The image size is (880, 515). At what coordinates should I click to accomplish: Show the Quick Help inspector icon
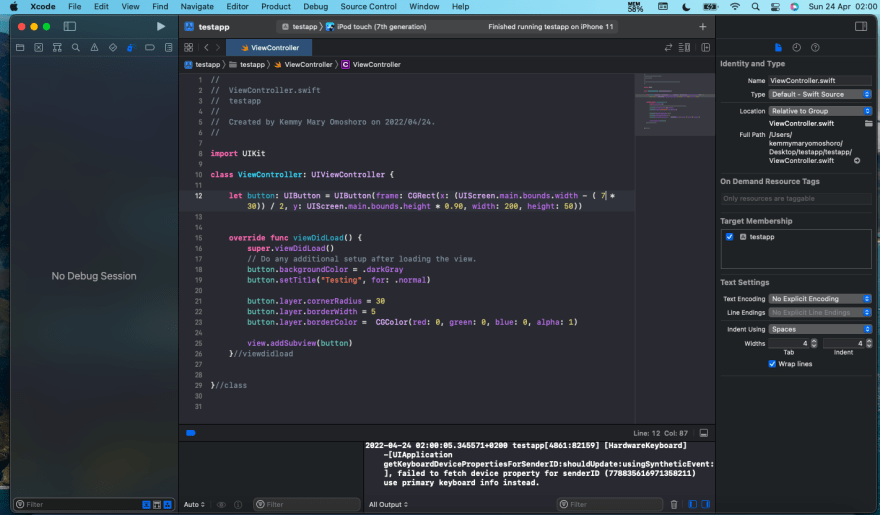tap(815, 48)
